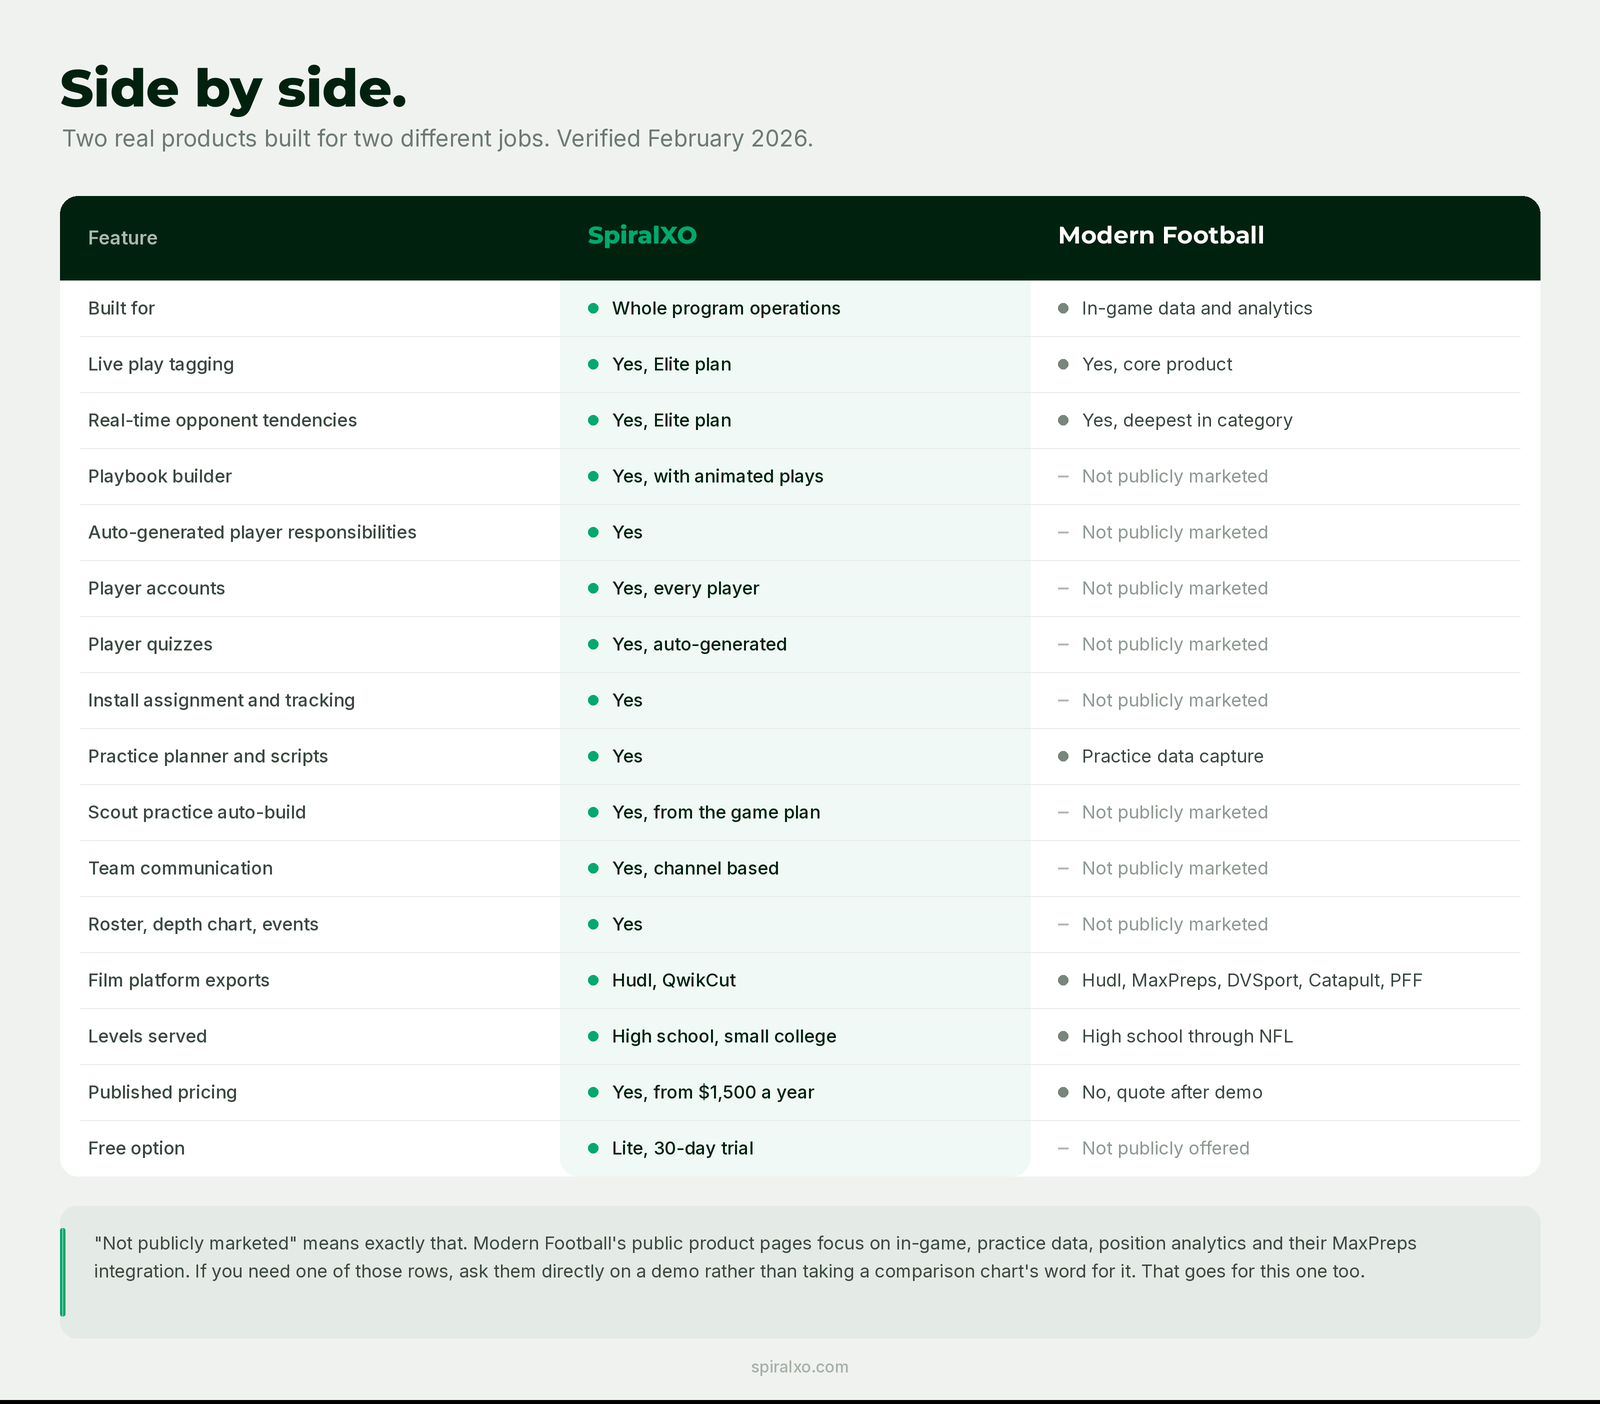Image resolution: width=1600 pixels, height=1404 pixels.
Task: Select 'Practice planner and scripts' label
Action: (208, 756)
